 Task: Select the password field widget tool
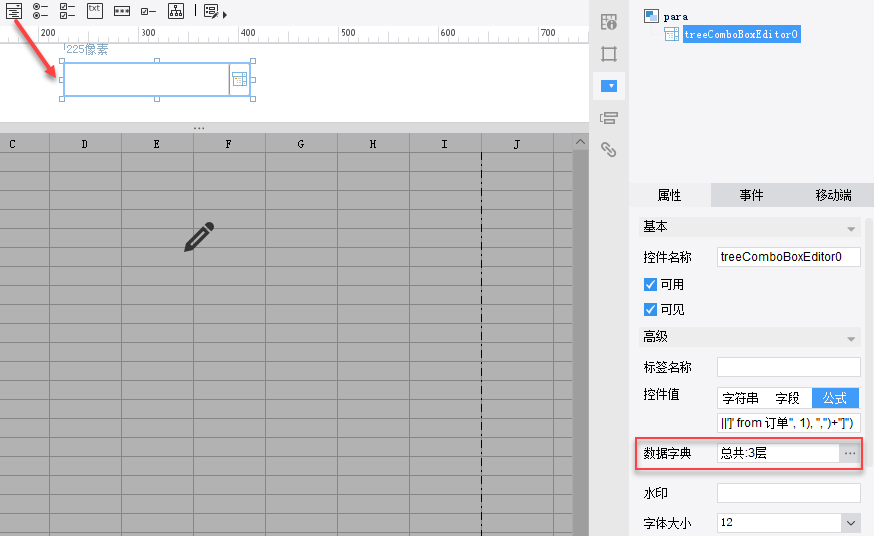pos(122,11)
